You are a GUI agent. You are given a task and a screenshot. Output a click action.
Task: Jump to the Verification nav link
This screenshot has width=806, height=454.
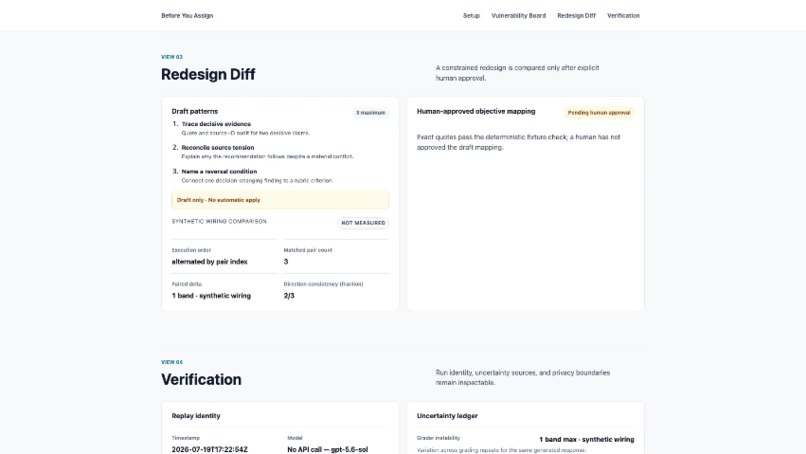coord(623,16)
